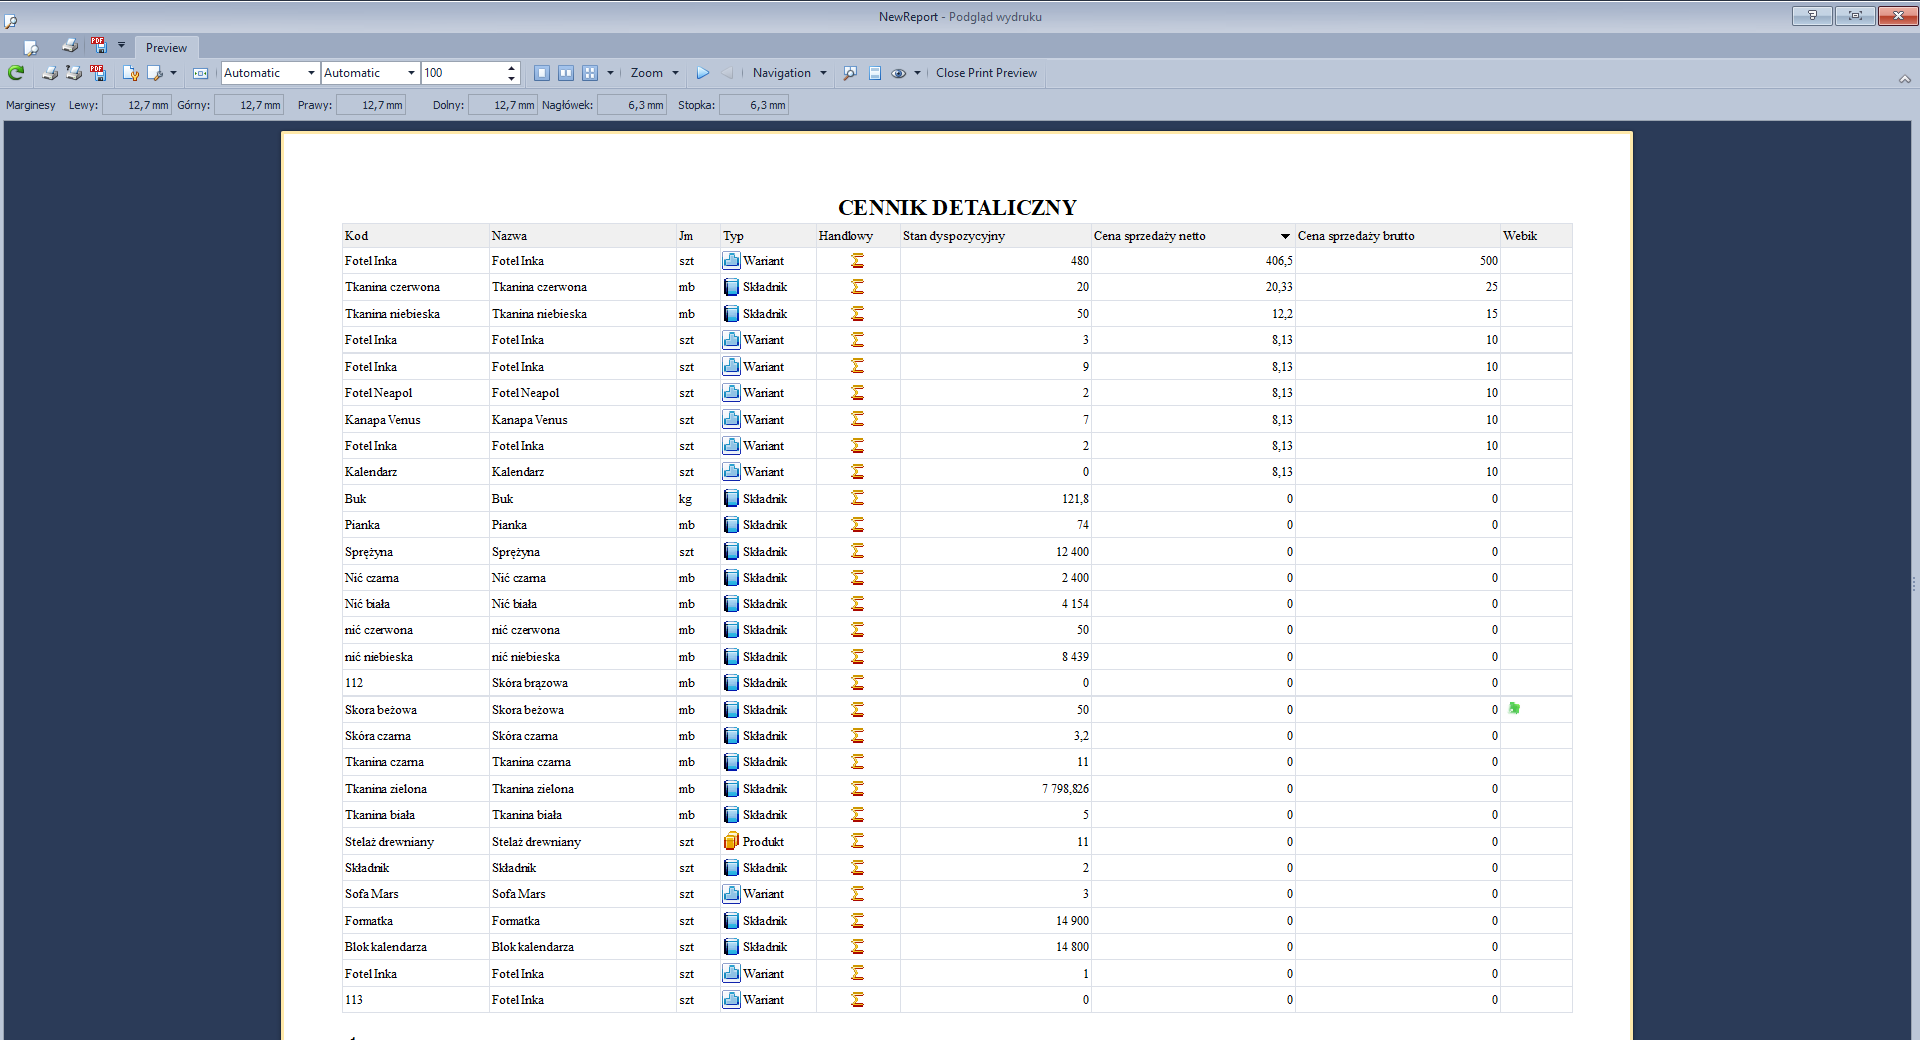Increase scale value with up stepper
The width and height of the screenshot is (1920, 1040).
coord(512,68)
